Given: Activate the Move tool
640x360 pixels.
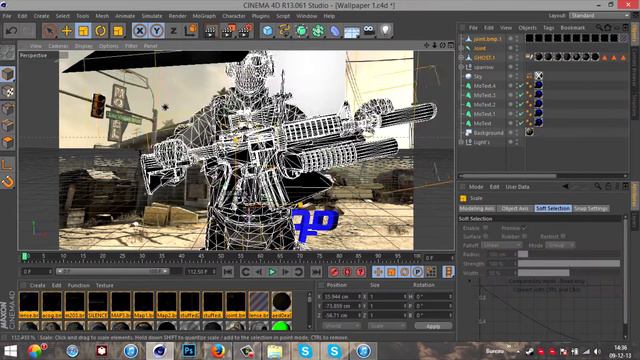Looking at the screenshot, I should click(67, 31).
